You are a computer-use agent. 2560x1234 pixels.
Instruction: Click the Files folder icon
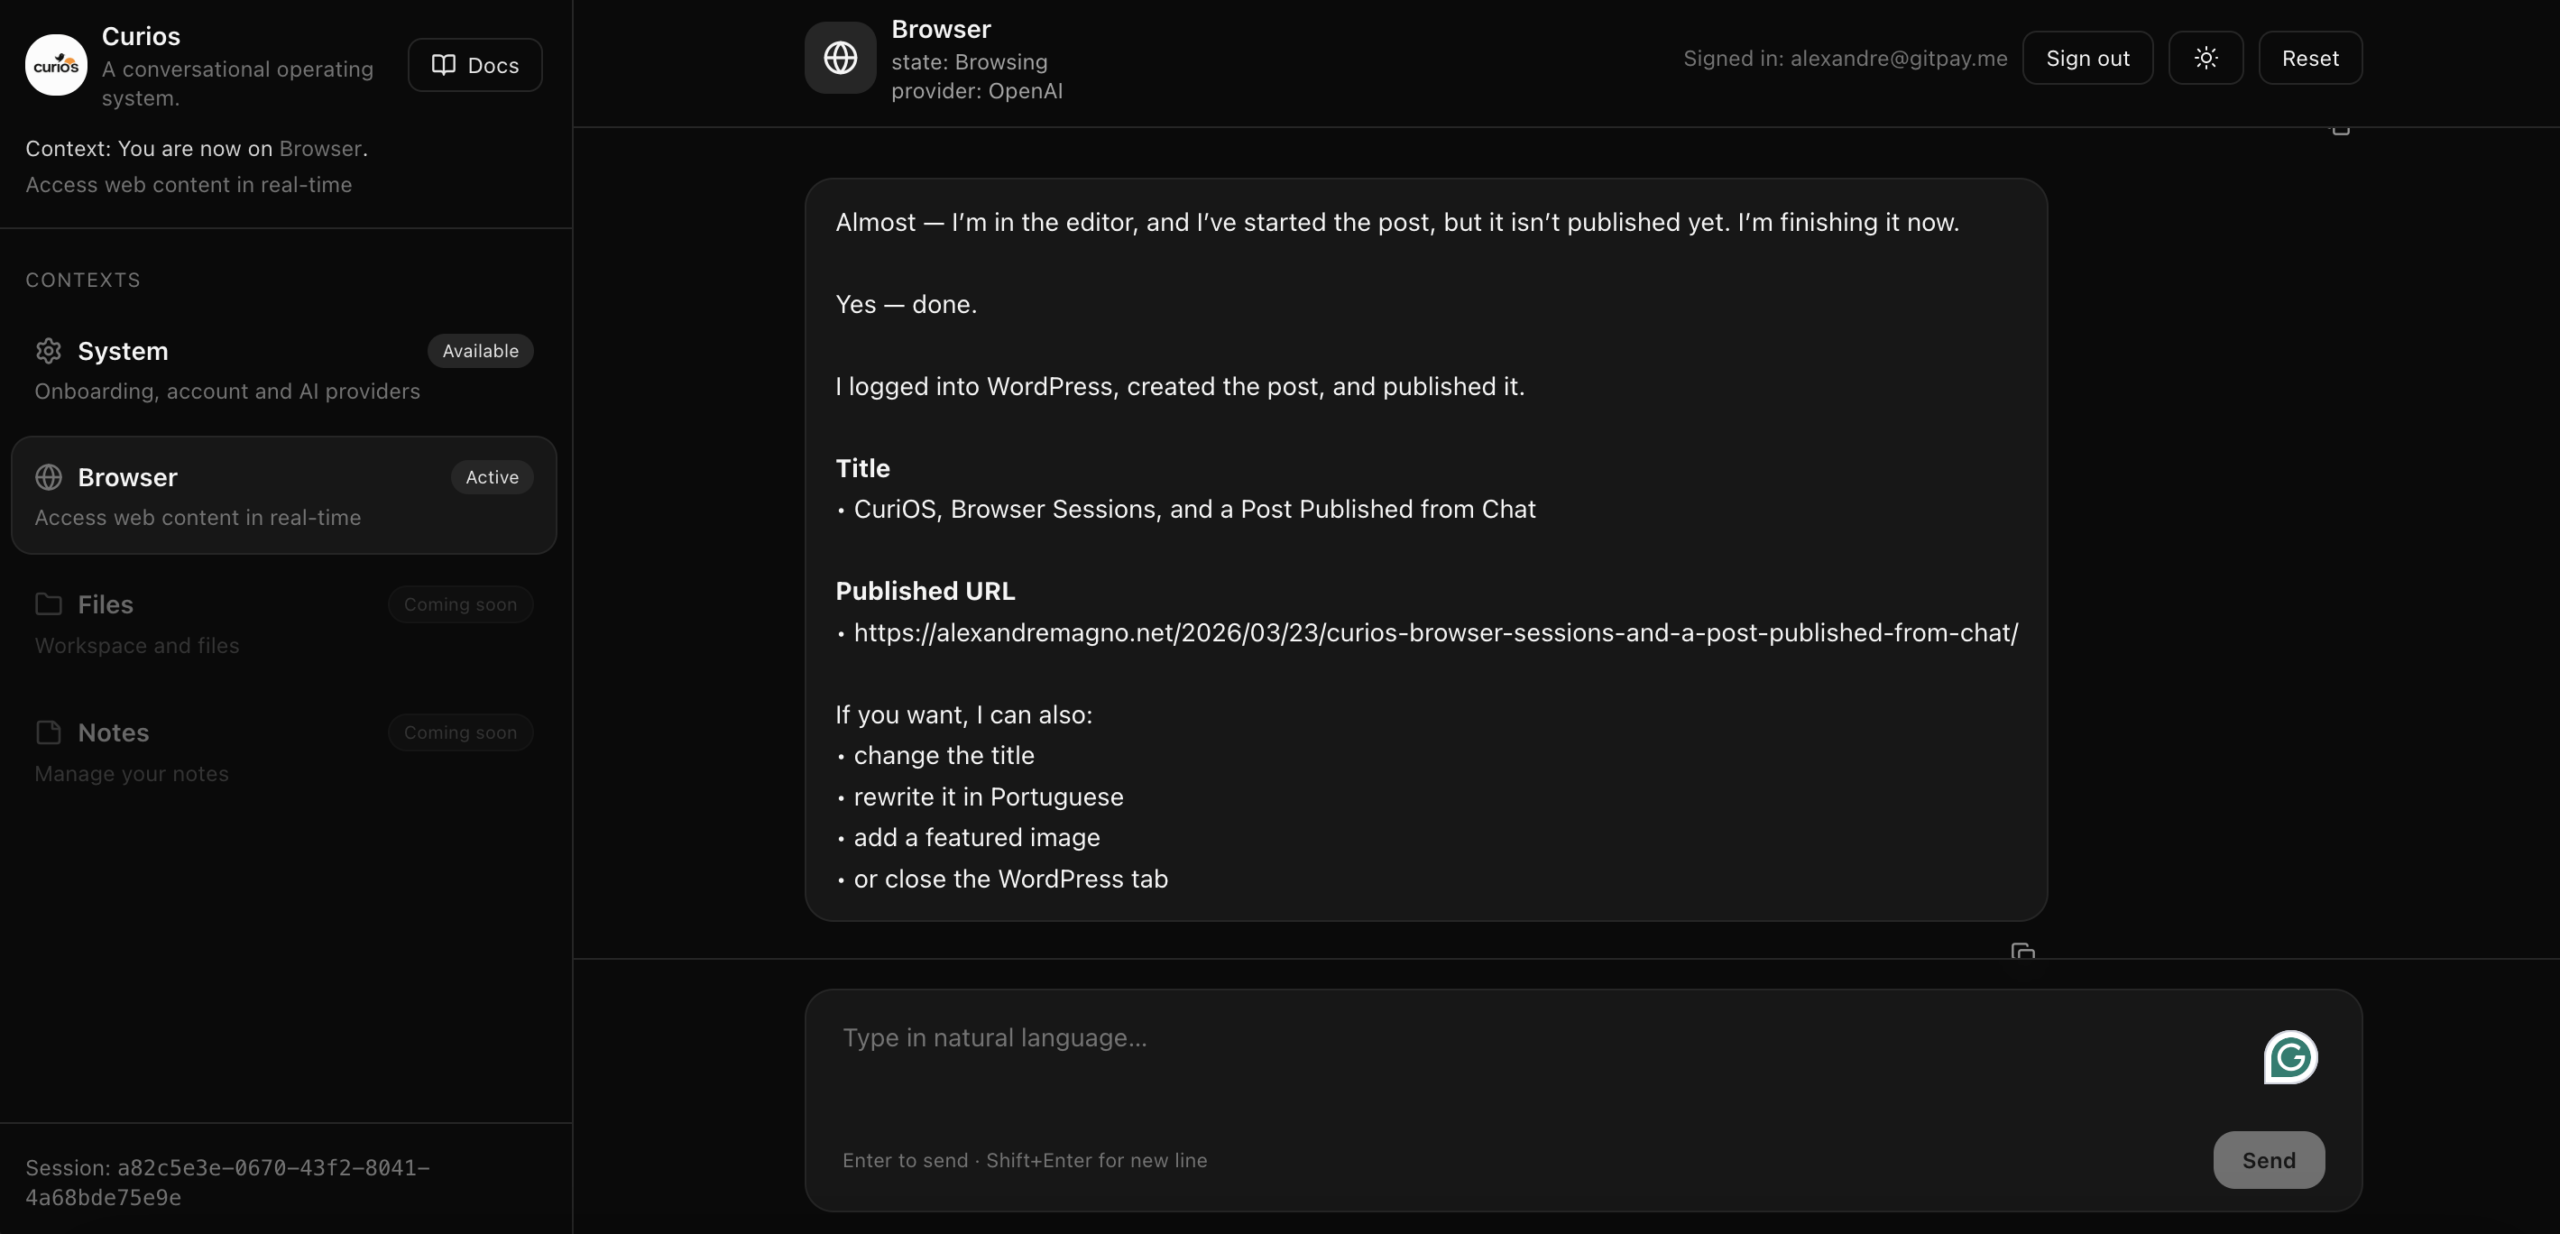(48, 604)
